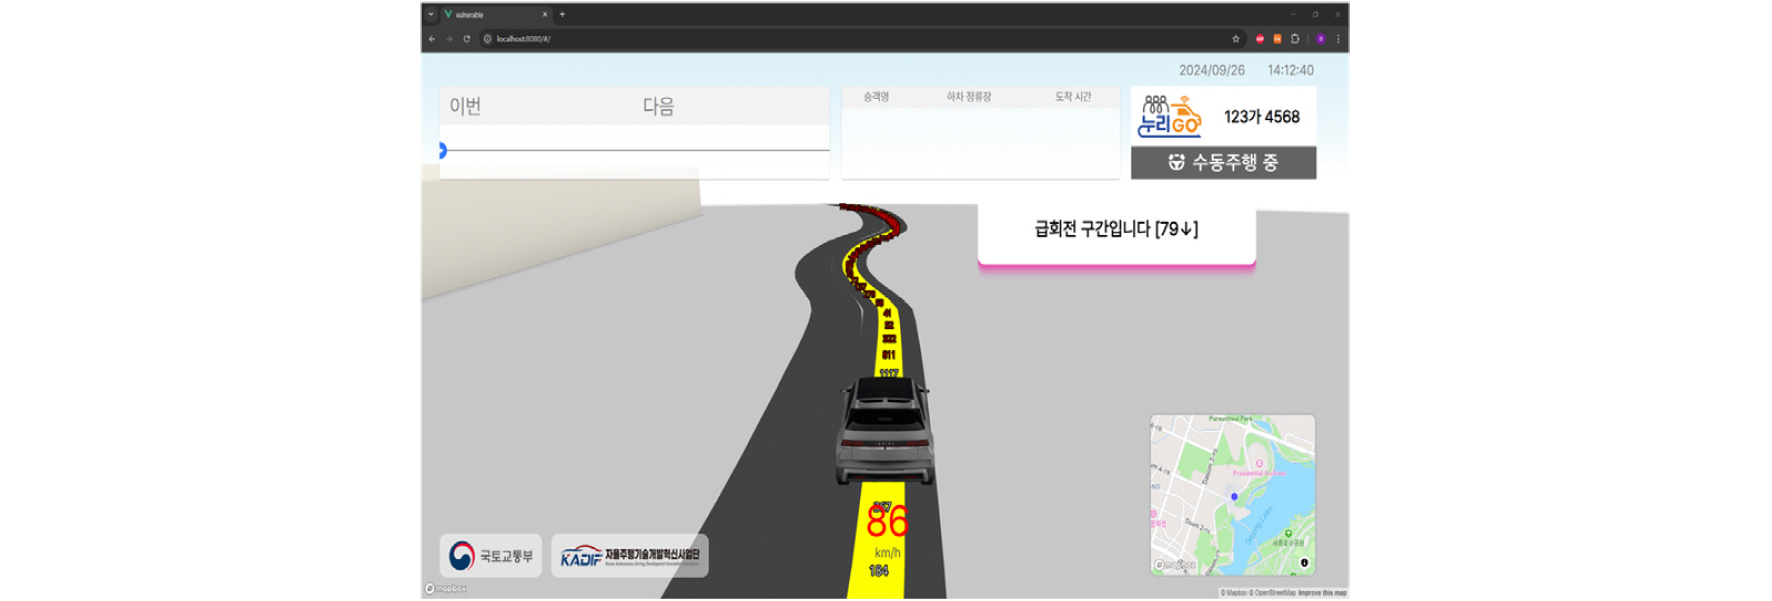Viewport: 1772px width, 601px height.
Task: Toggle the 수동주행 중 driving mode button
Action: pos(1223,163)
